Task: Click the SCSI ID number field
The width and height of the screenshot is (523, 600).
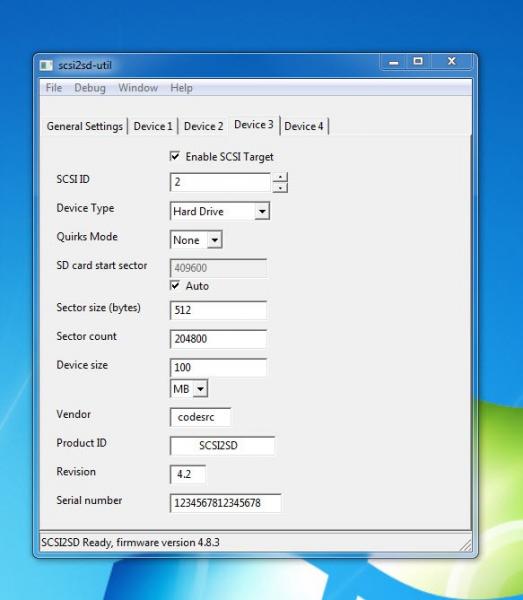Action: pos(220,182)
